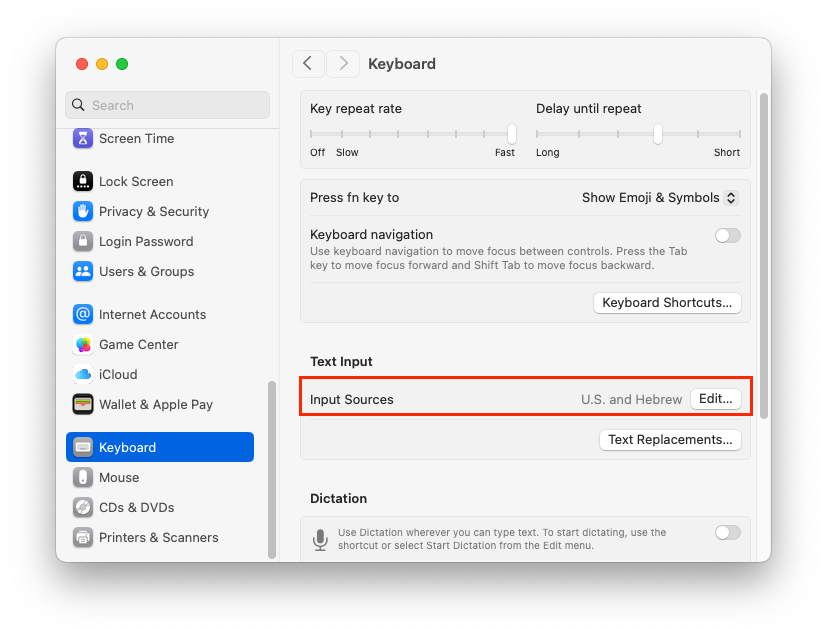Screen dimensions: 827x636
Task: Click the 'Slow' label under repeat rate
Action: click(347, 152)
